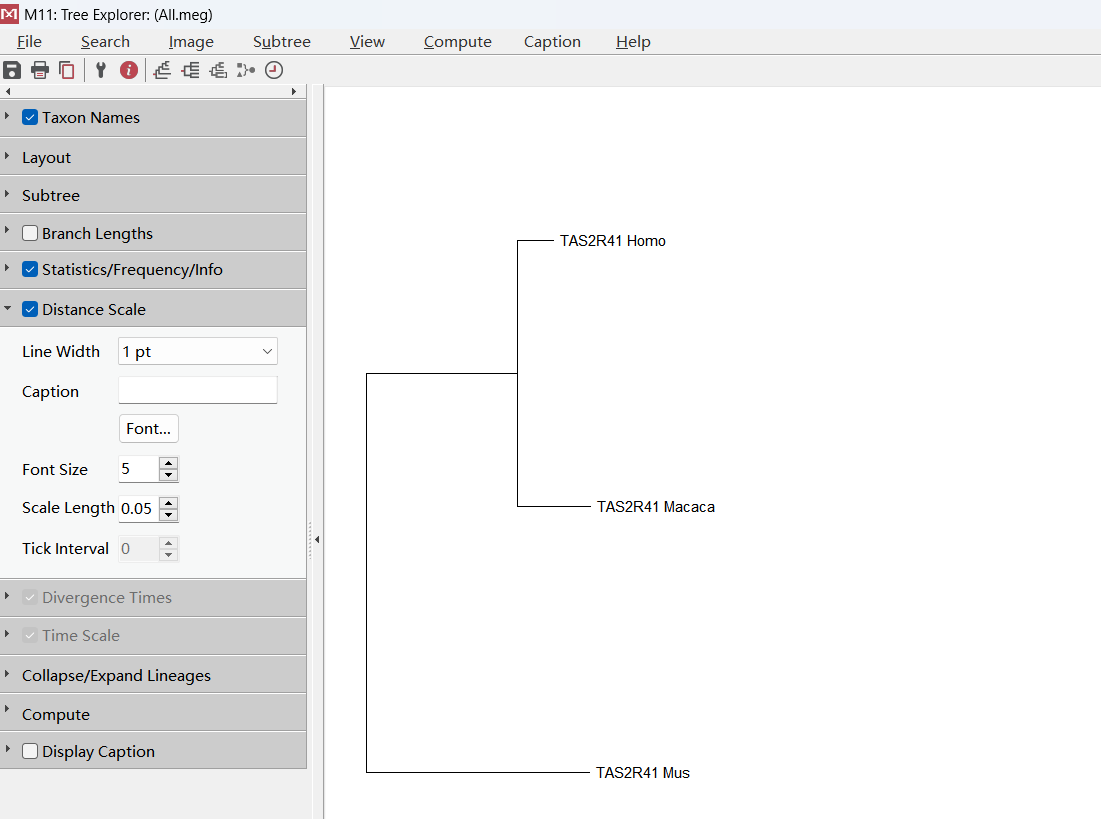Select taxon TAS2R41 Mus in tree

click(x=642, y=773)
